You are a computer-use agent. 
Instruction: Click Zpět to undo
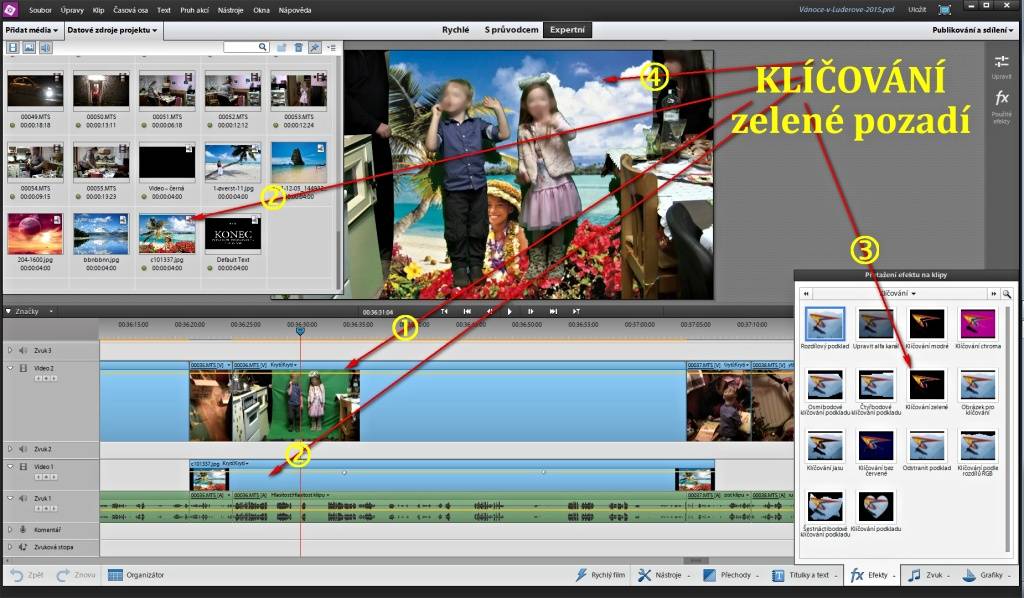pyautogui.click(x=27, y=575)
